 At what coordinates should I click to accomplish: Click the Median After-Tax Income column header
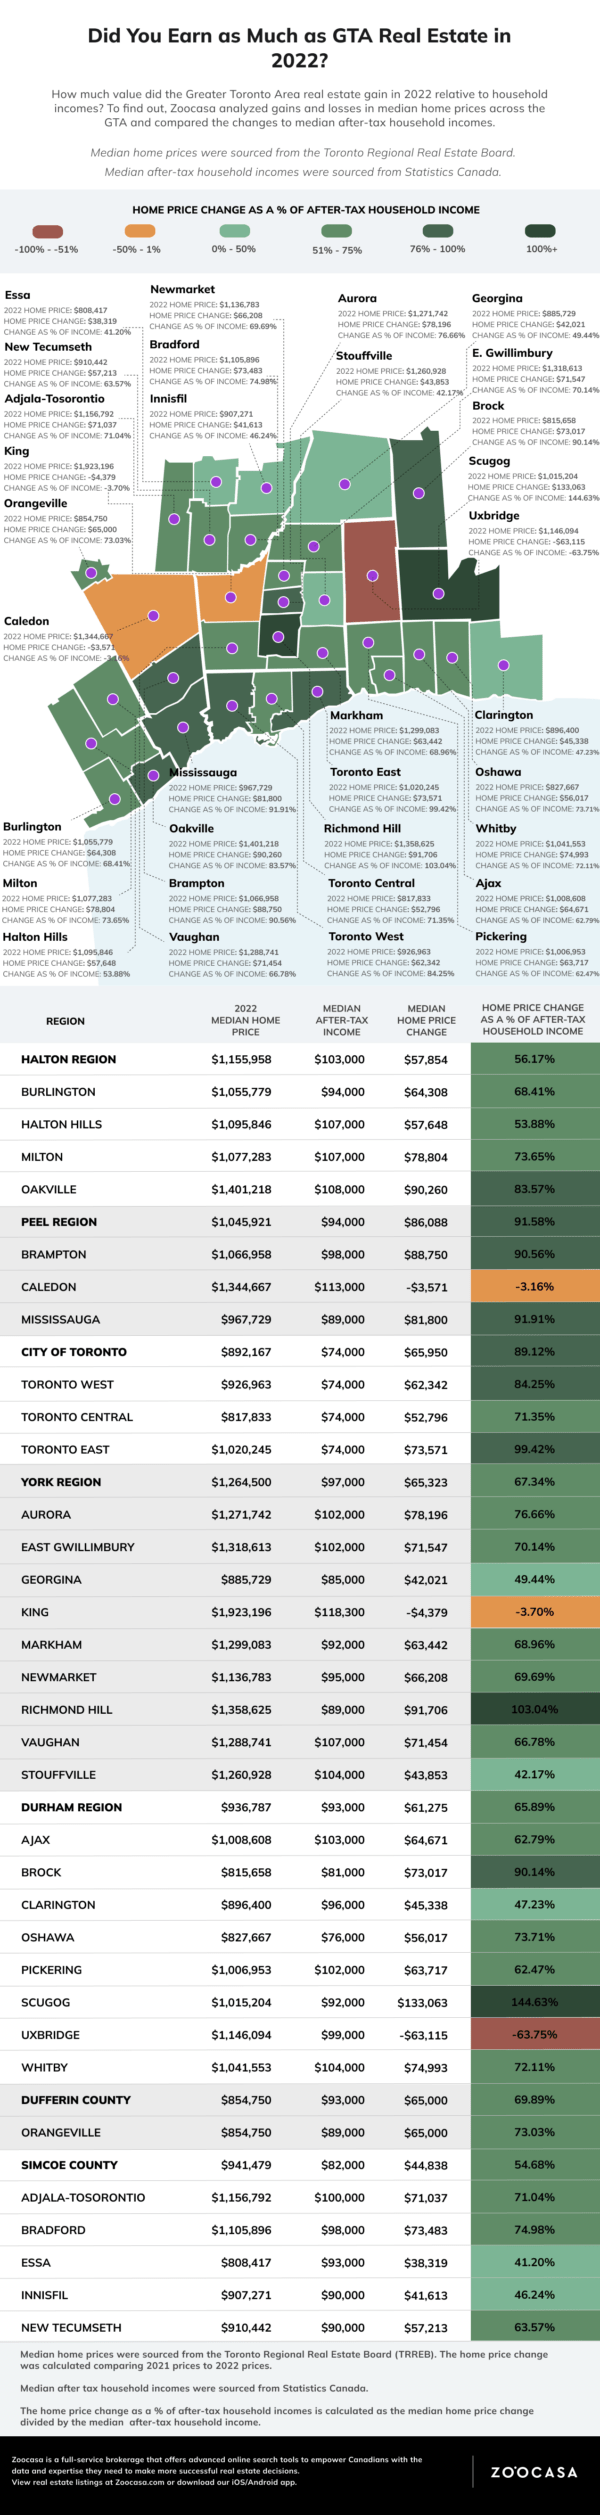pyautogui.click(x=341, y=1020)
